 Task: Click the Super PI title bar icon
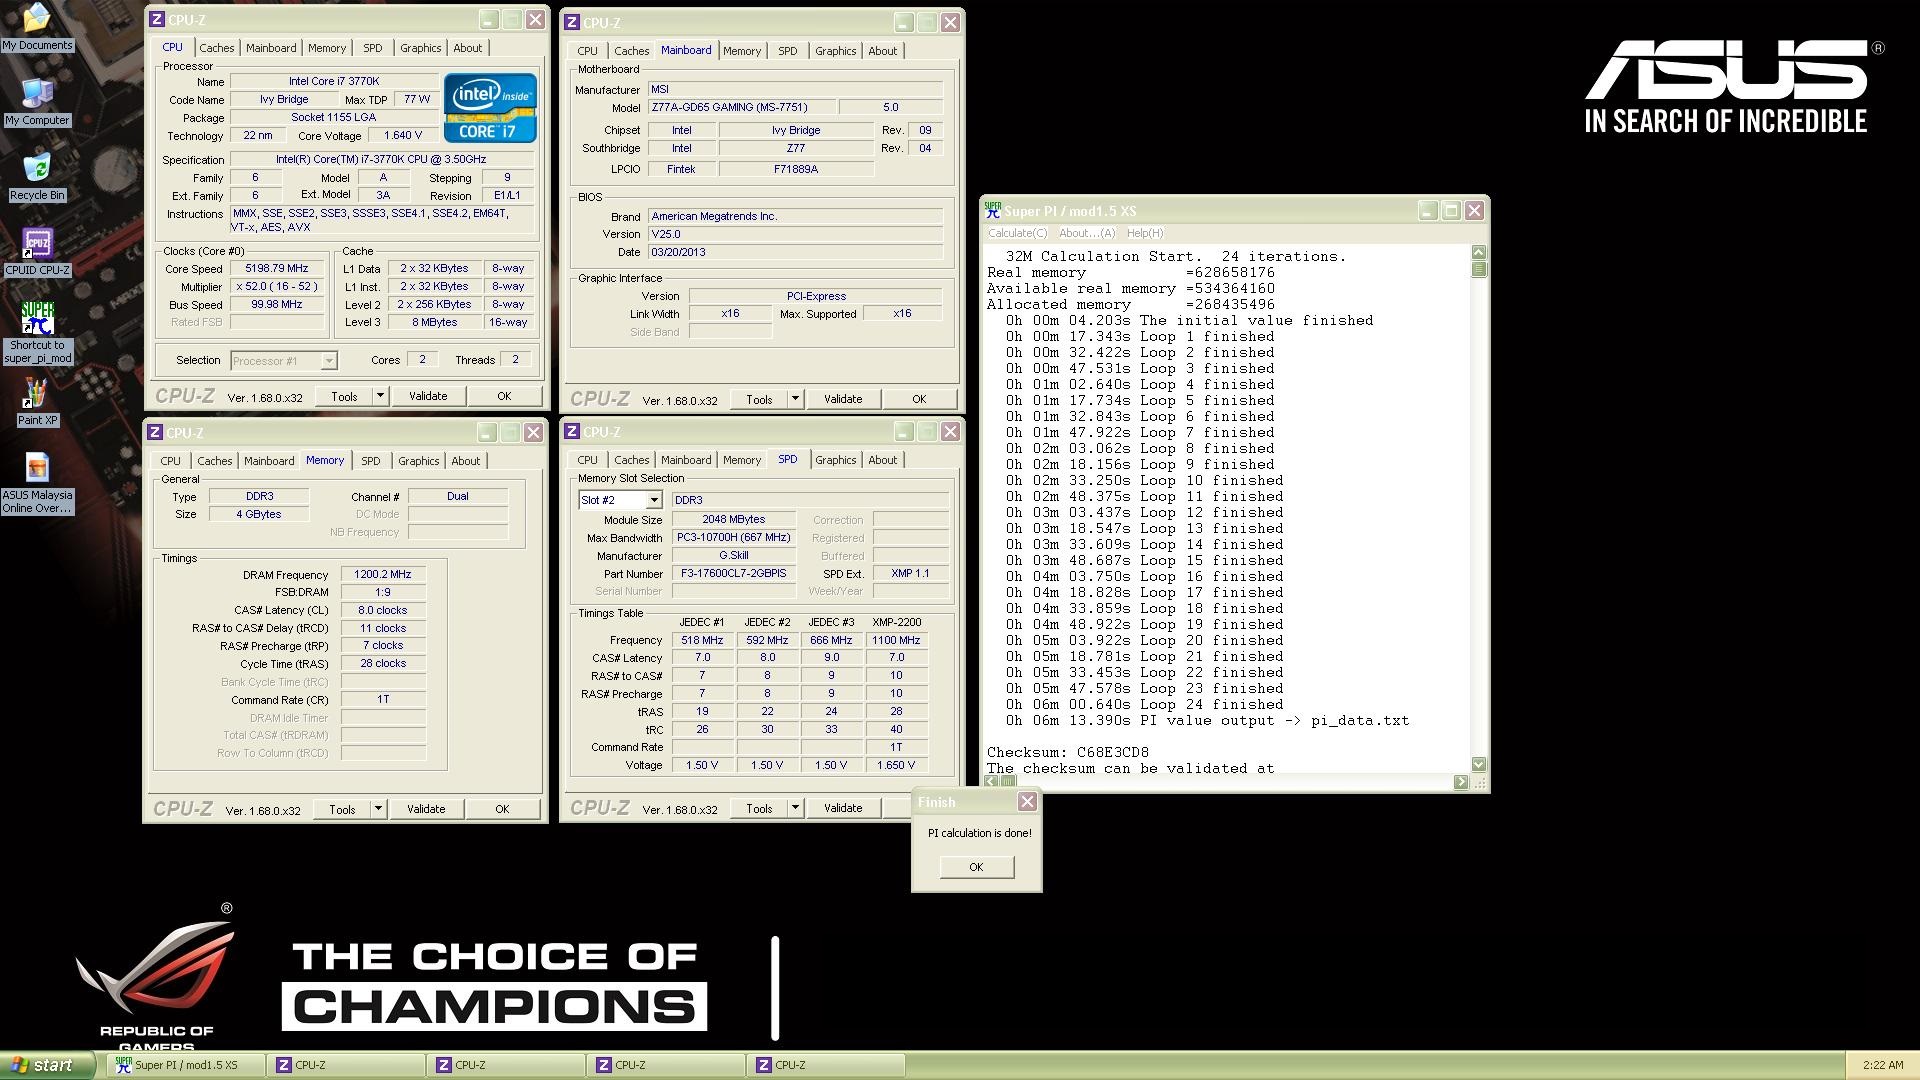(x=993, y=210)
